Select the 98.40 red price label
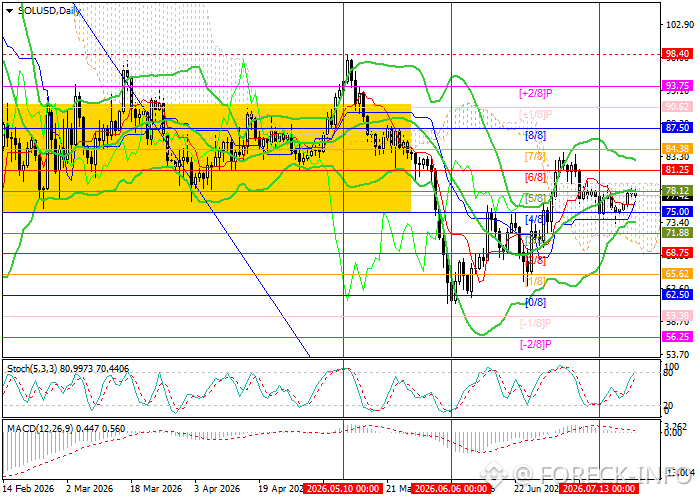 (677, 54)
